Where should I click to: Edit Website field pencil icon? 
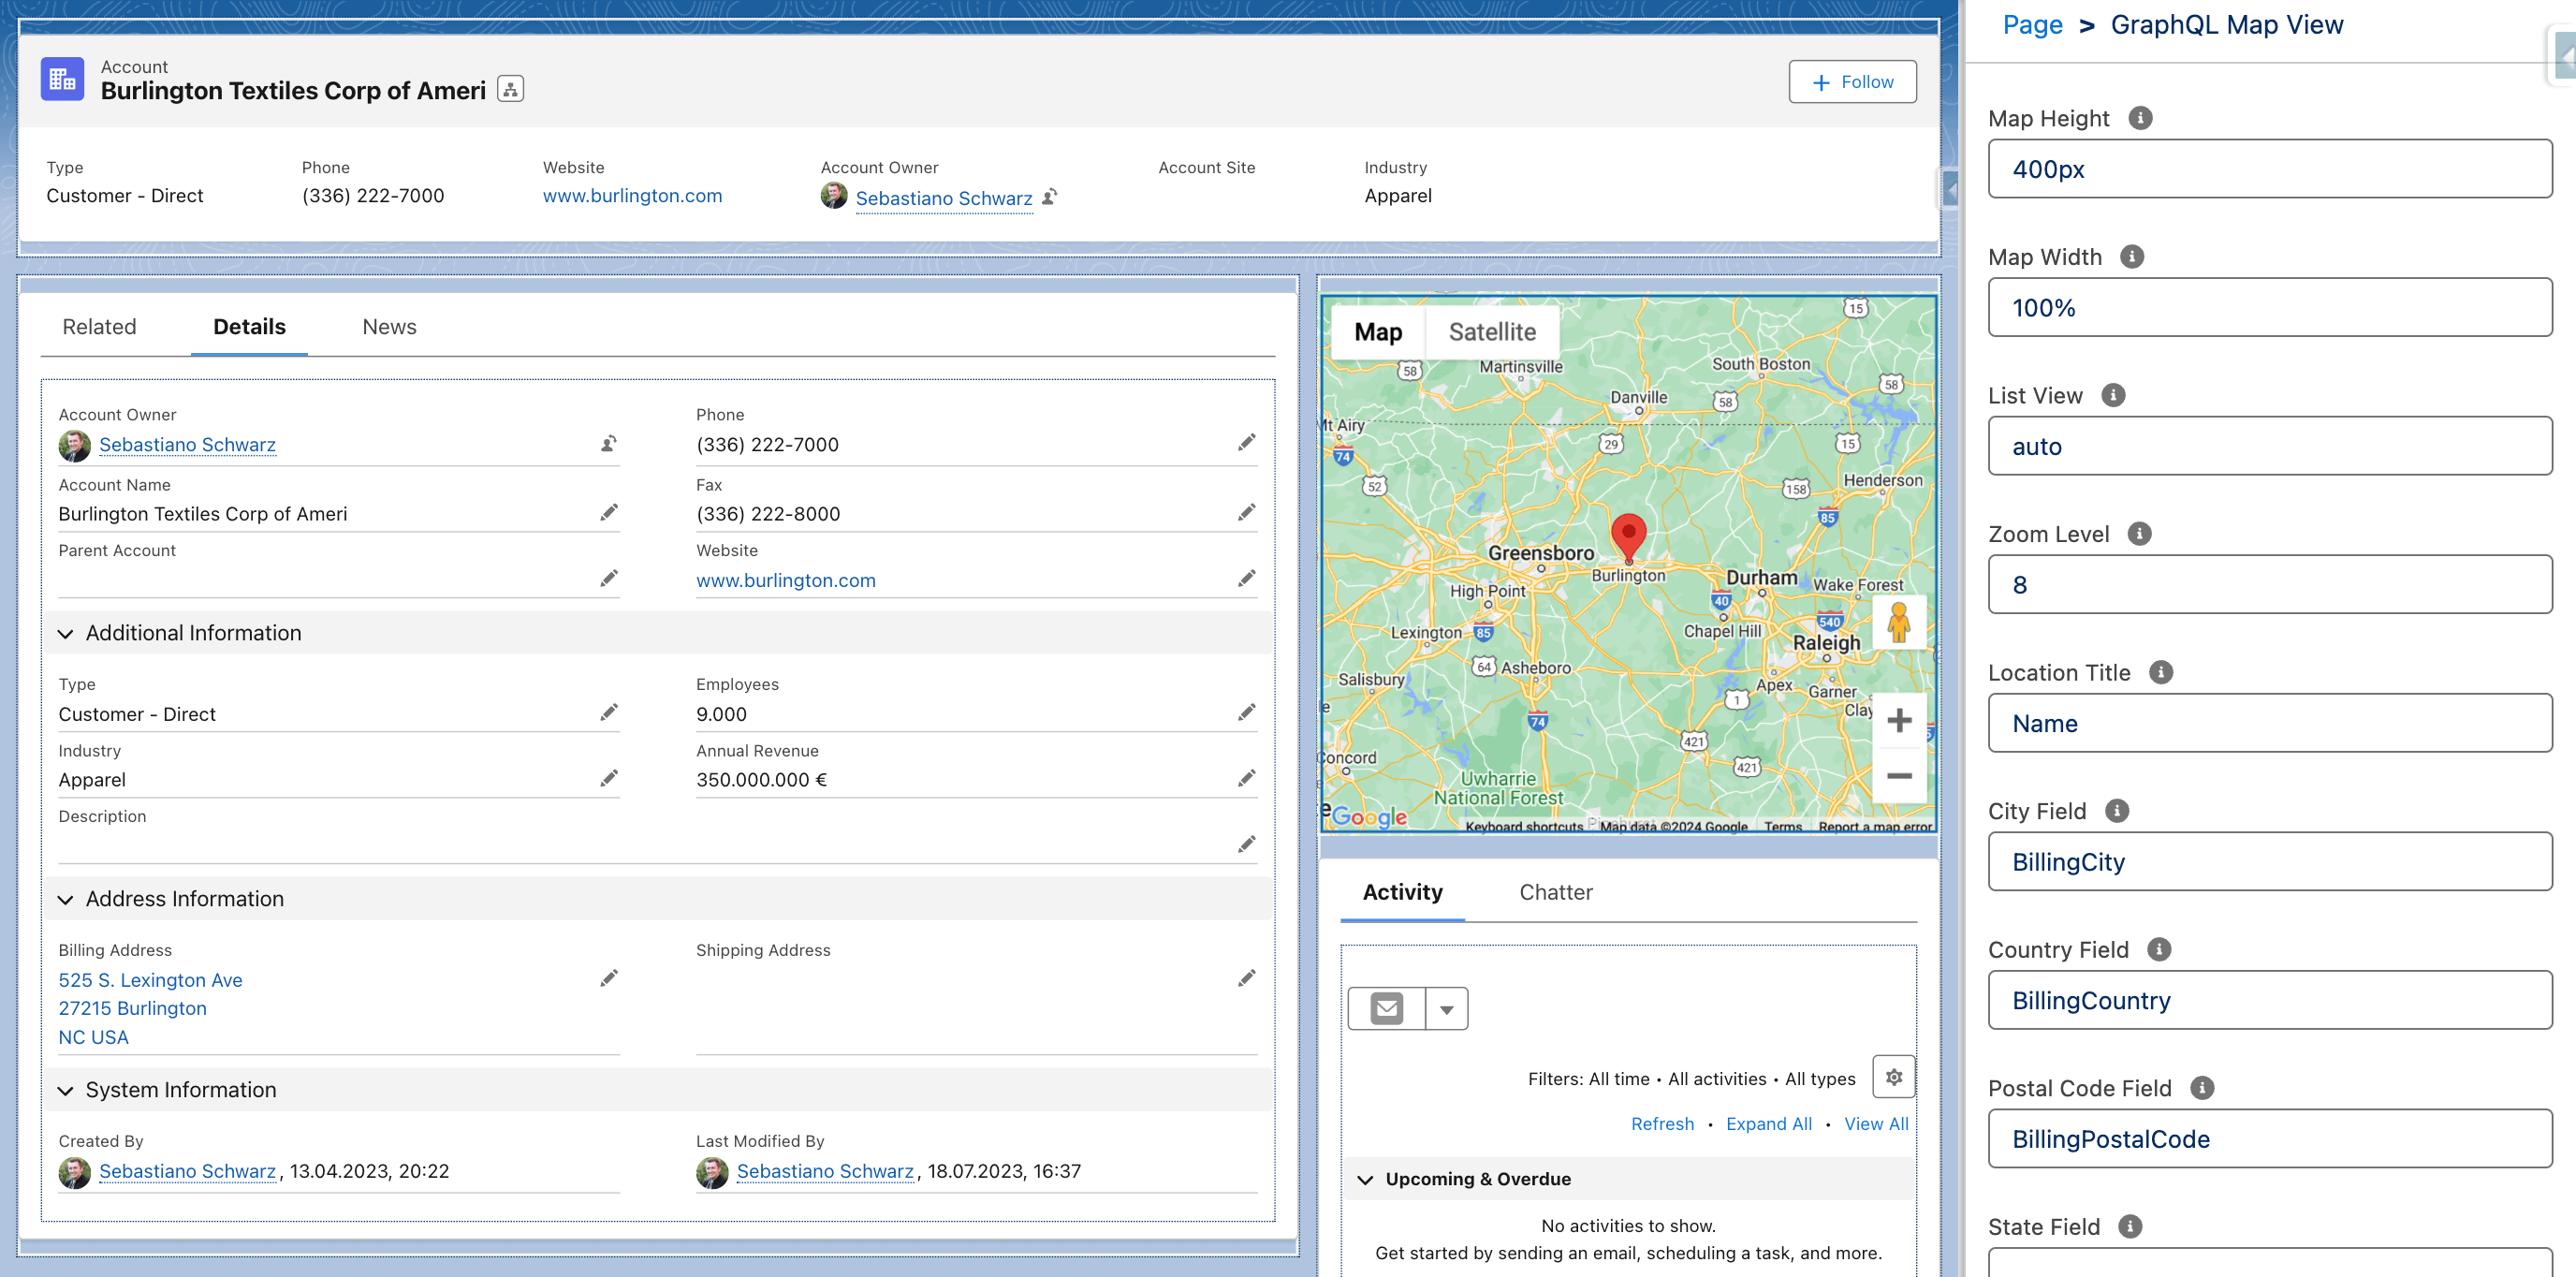pos(1246,578)
